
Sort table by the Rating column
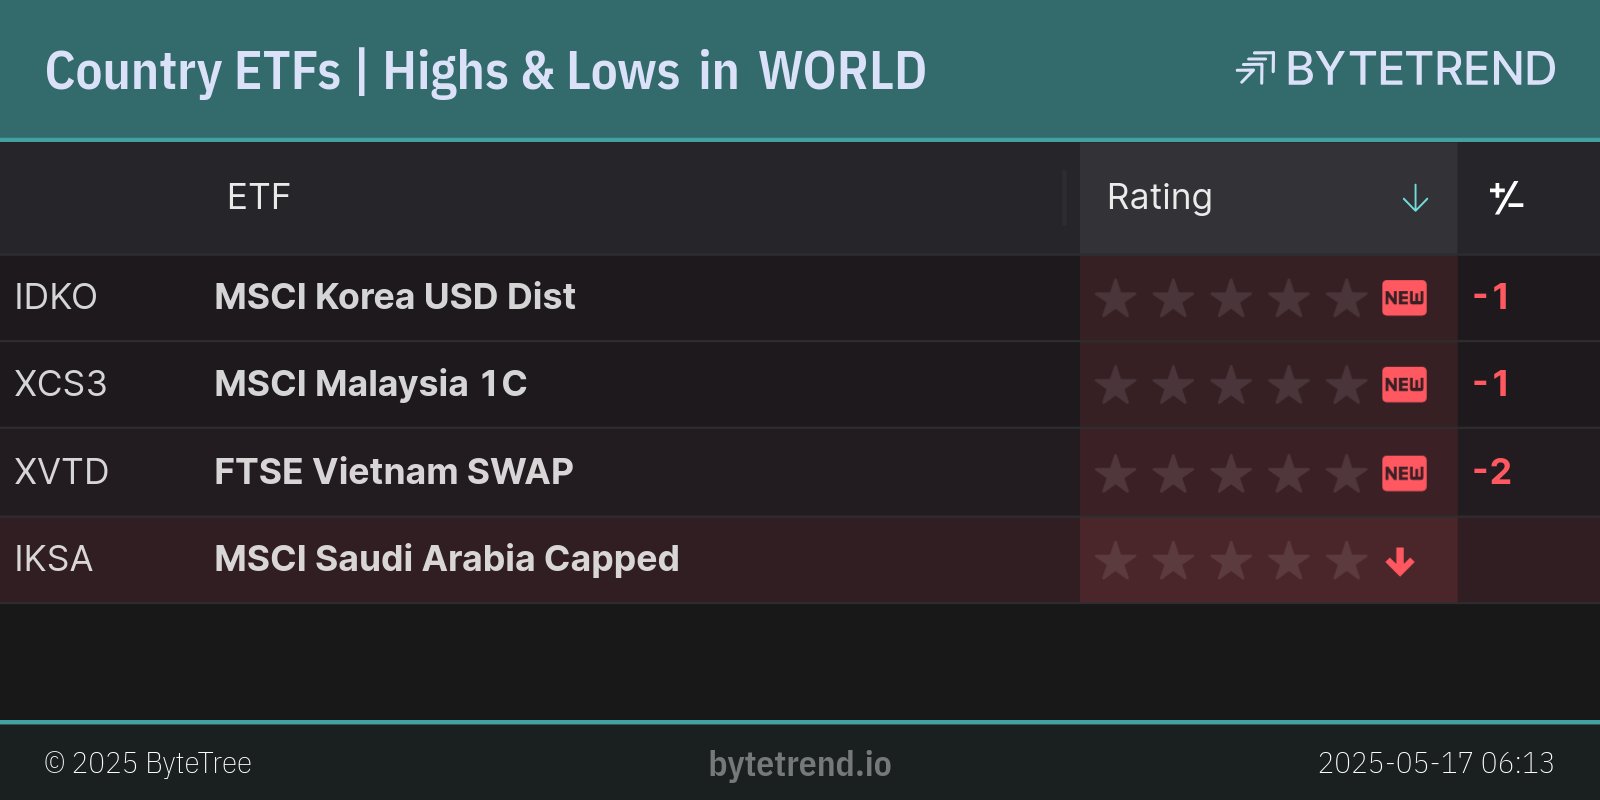[x=1159, y=197]
